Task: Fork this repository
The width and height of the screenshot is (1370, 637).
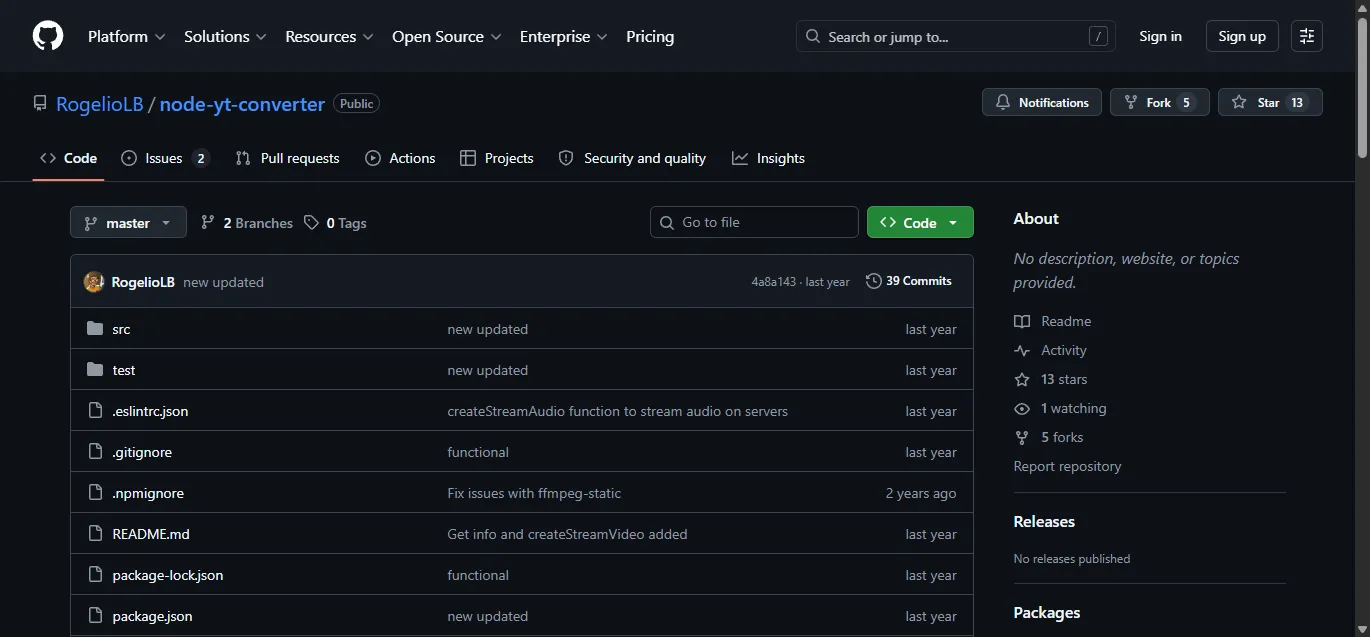Action: 1160,102
